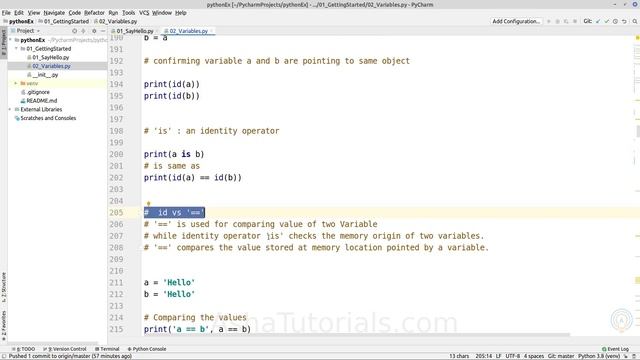Click pythonEx breadcrumb in navigation bar
This screenshot has width=640, height=360.
[x=18, y=21]
